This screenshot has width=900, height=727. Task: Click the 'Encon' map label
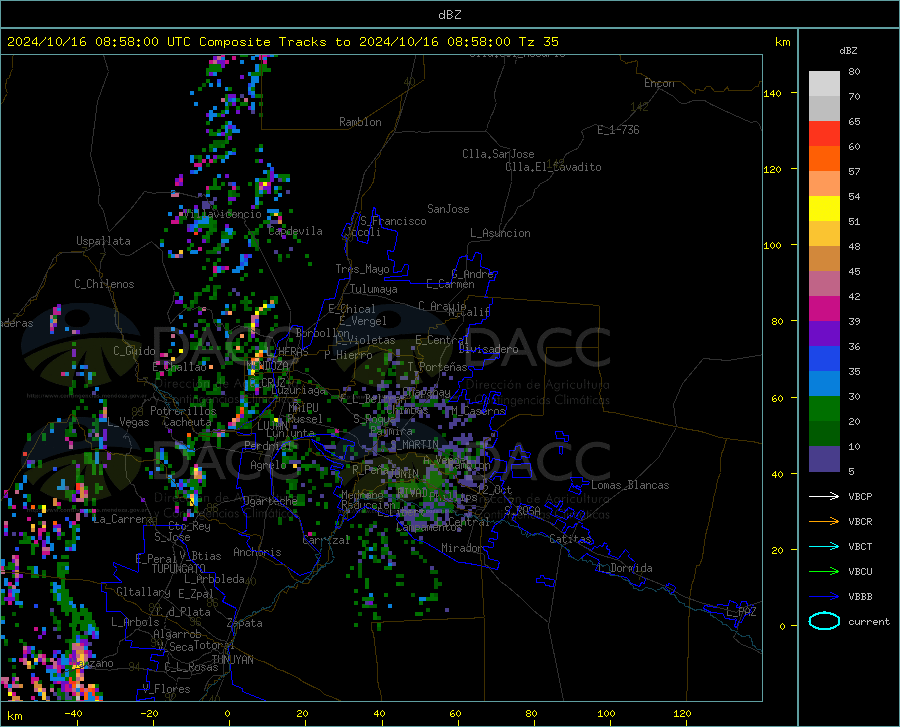point(659,83)
